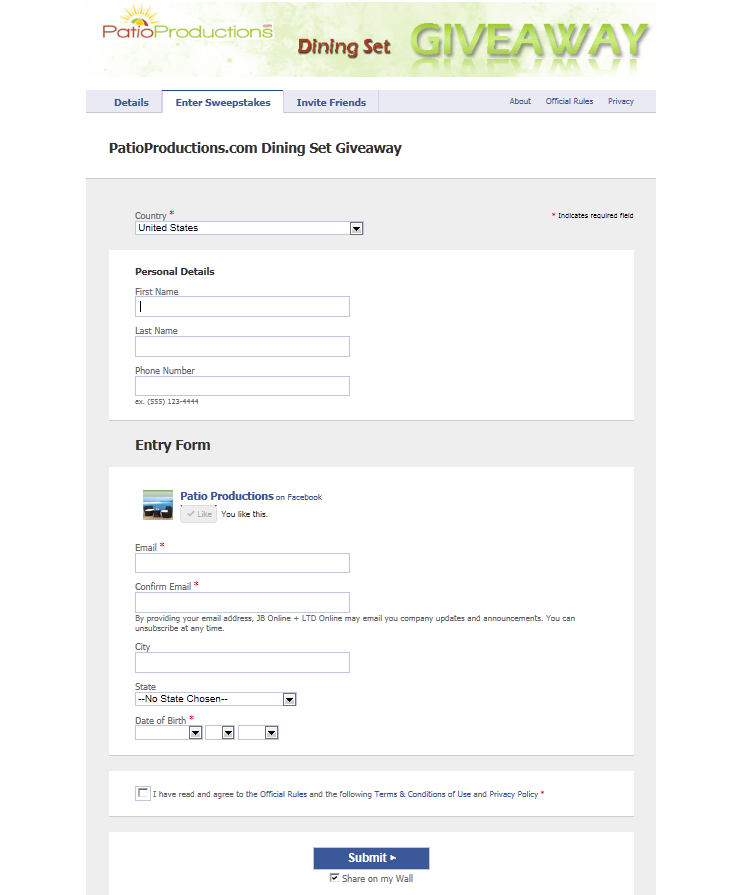Open the Invite Friends tab

click(331, 102)
